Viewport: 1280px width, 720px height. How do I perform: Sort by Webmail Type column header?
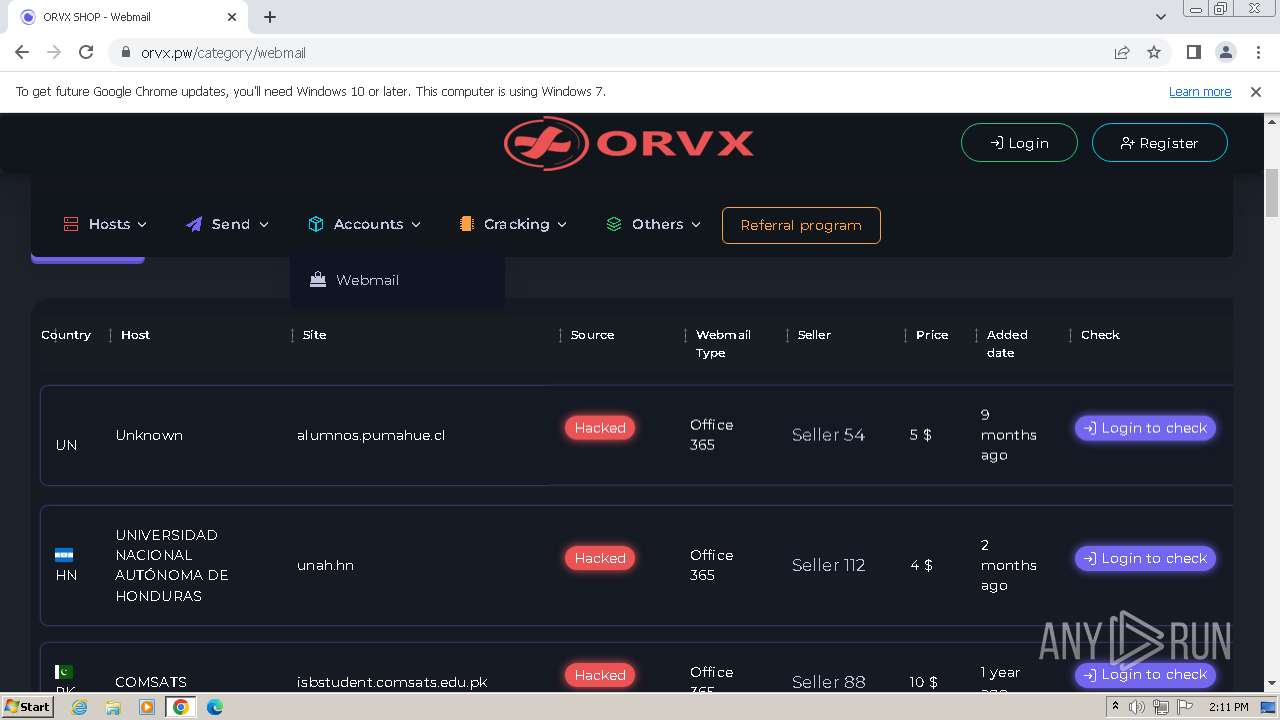coord(723,344)
